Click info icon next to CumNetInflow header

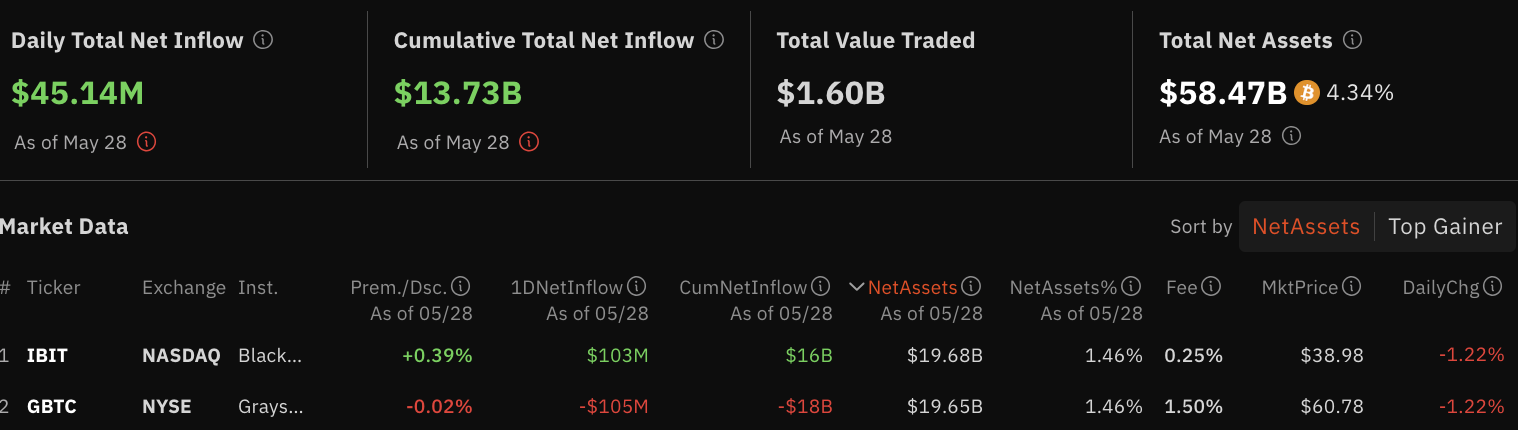tap(821, 287)
